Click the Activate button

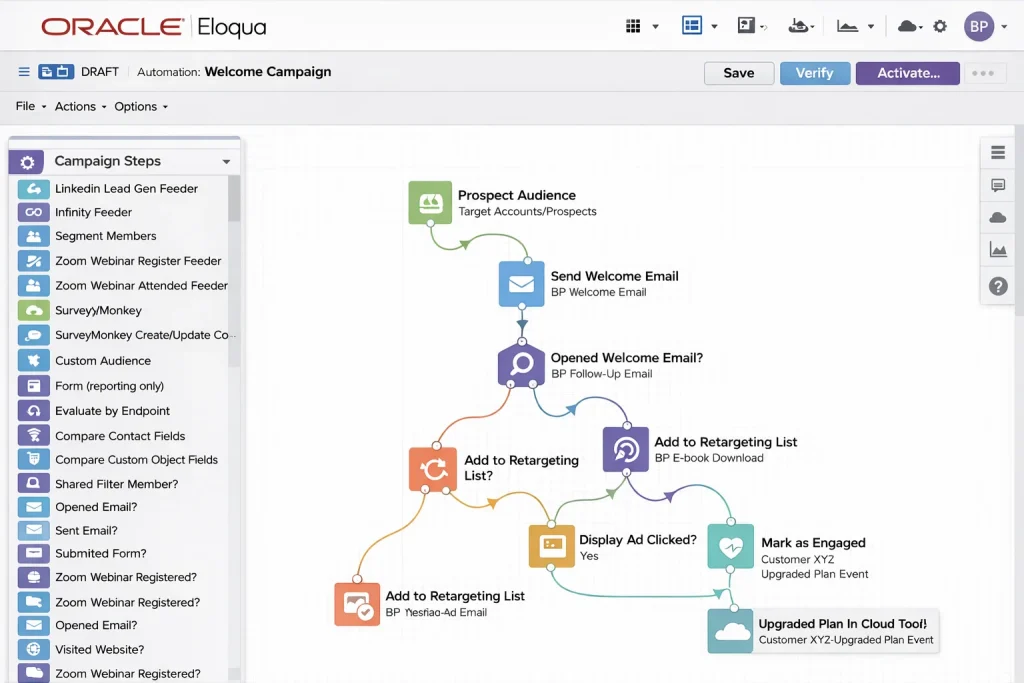click(907, 73)
